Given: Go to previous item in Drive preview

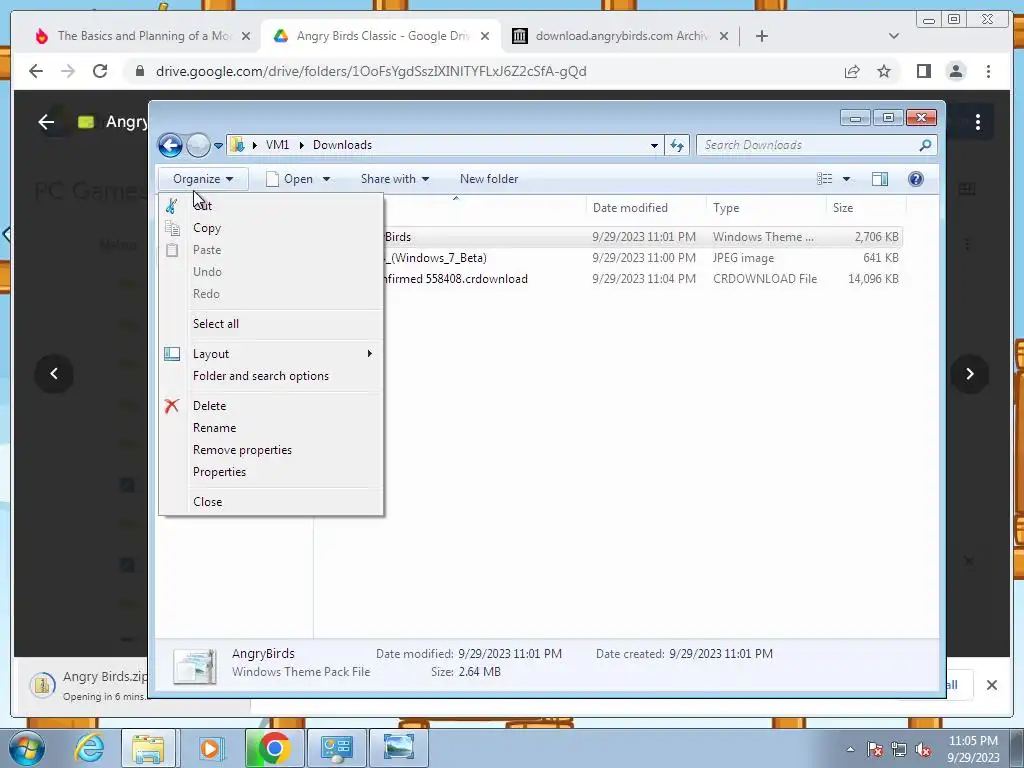Looking at the screenshot, I should pos(54,374).
